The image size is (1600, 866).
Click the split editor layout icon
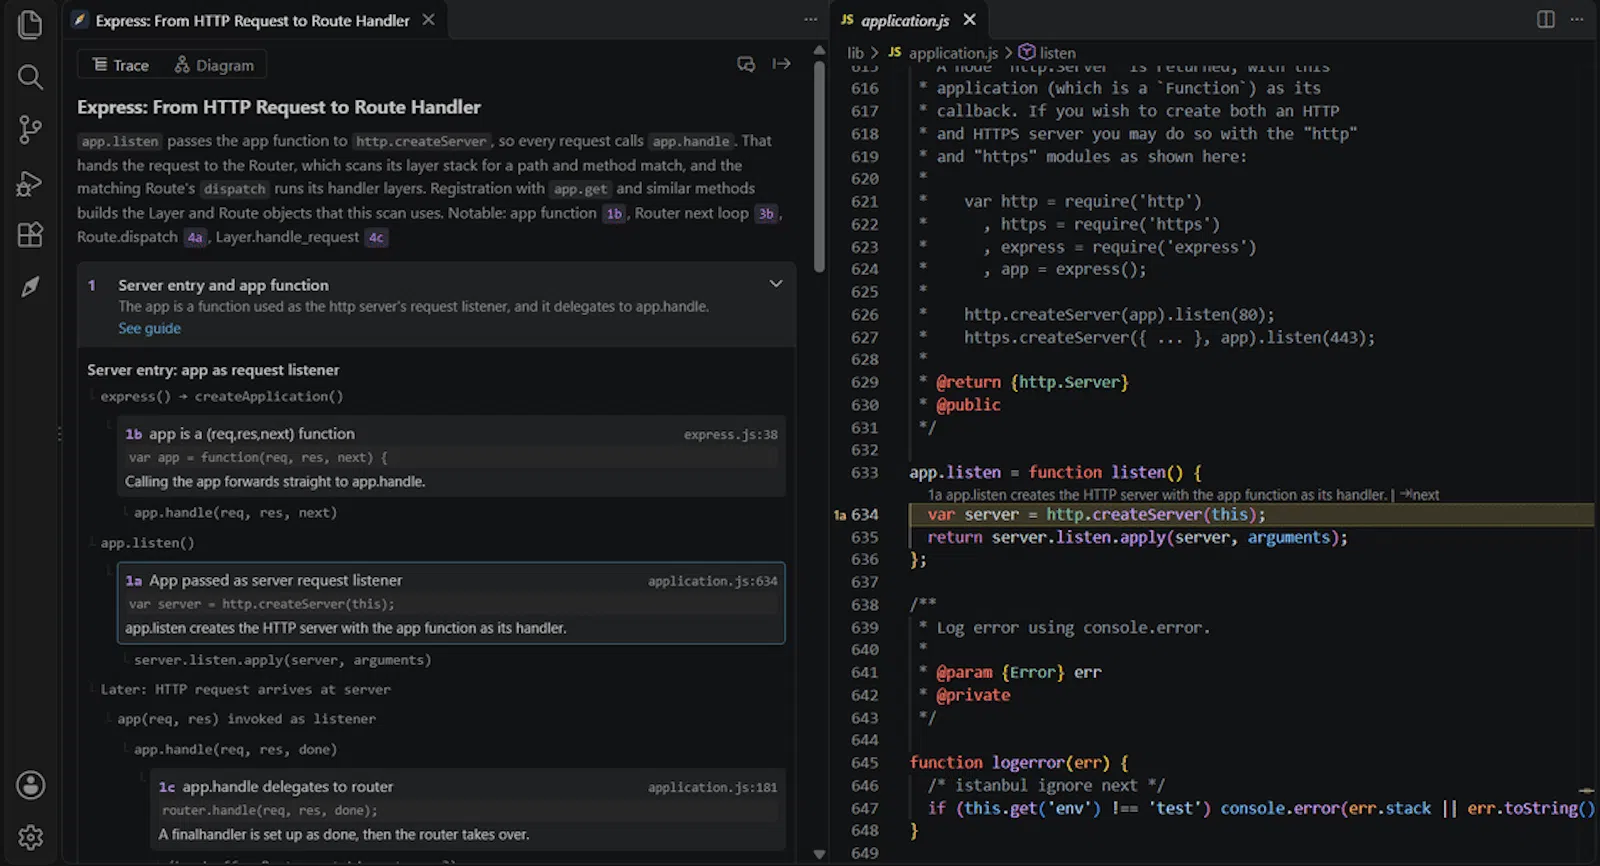click(1545, 20)
